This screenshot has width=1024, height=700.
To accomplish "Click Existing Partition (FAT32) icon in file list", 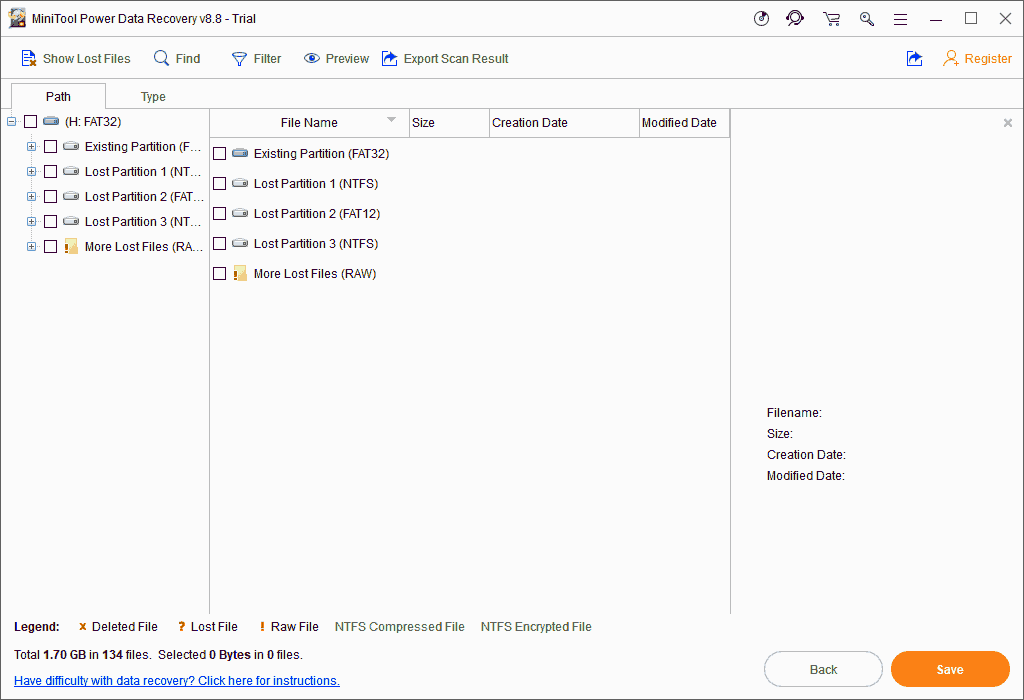I will pos(240,153).
